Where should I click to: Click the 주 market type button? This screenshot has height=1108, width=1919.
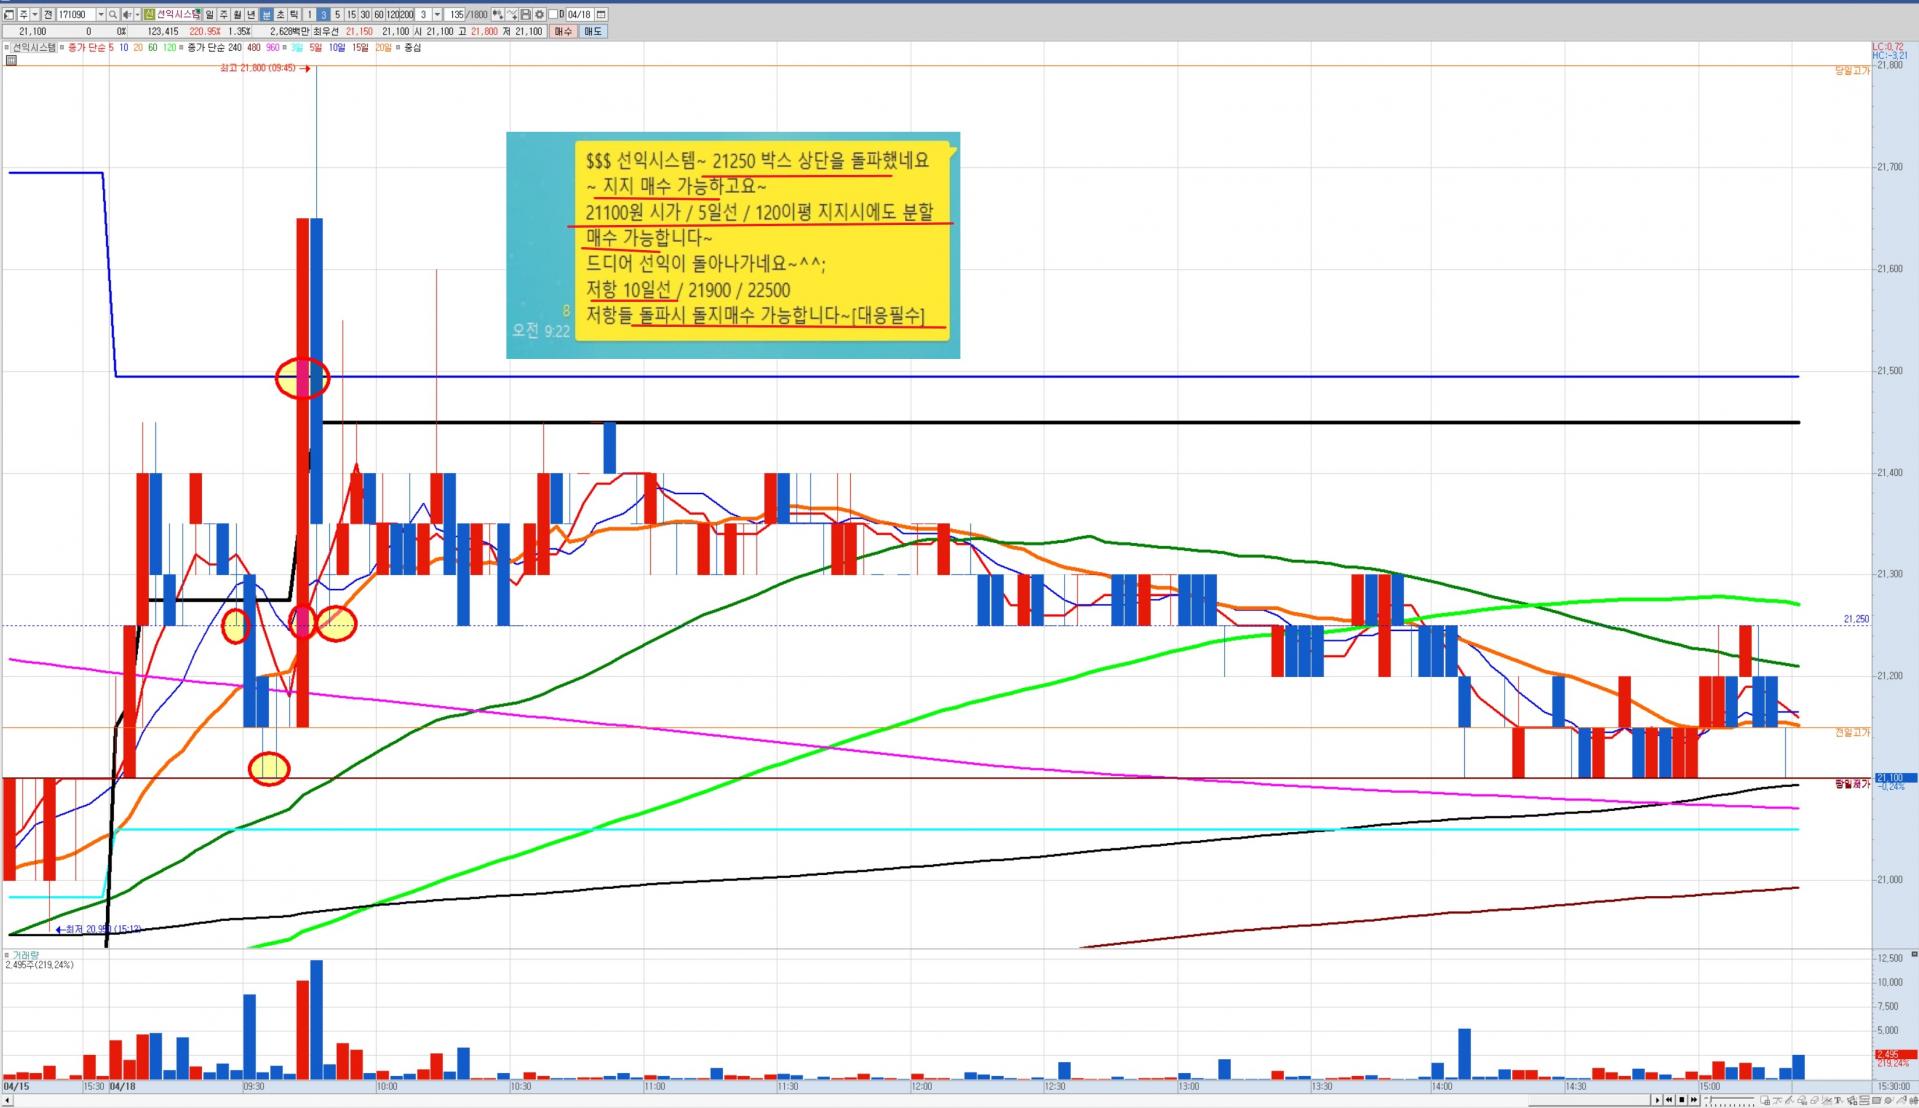click(x=23, y=15)
